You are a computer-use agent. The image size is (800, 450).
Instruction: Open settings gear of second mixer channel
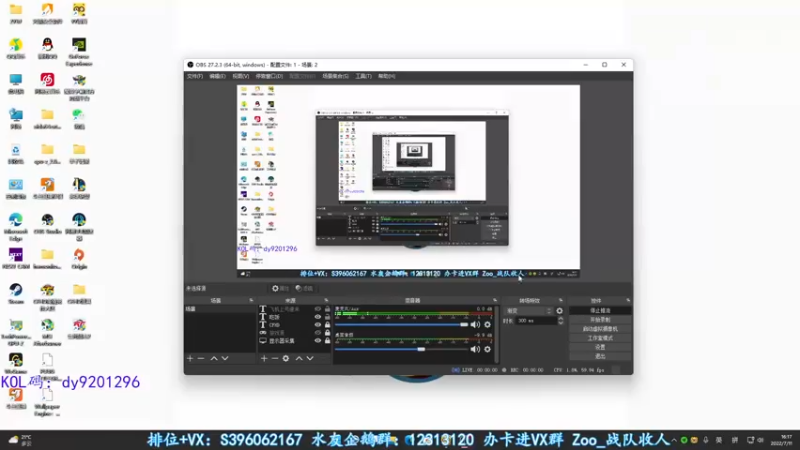pos(488,349)
